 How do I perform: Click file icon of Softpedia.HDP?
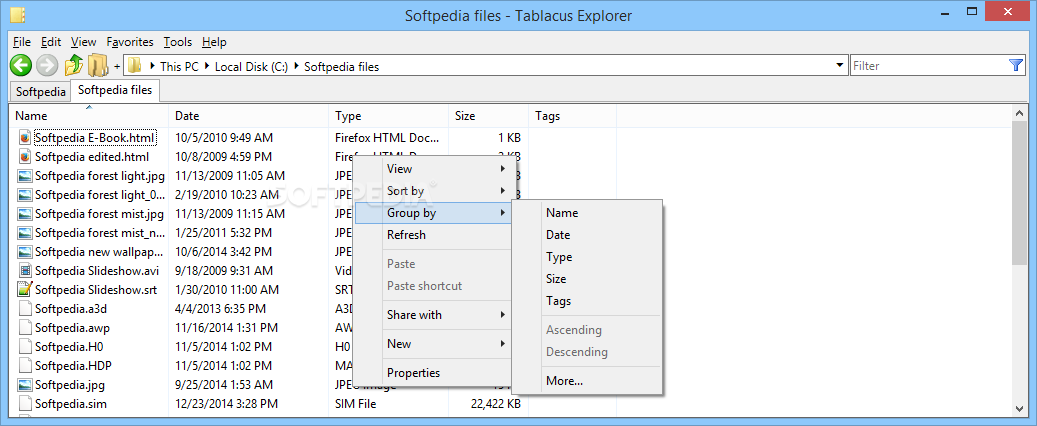(x=25, y=365)
